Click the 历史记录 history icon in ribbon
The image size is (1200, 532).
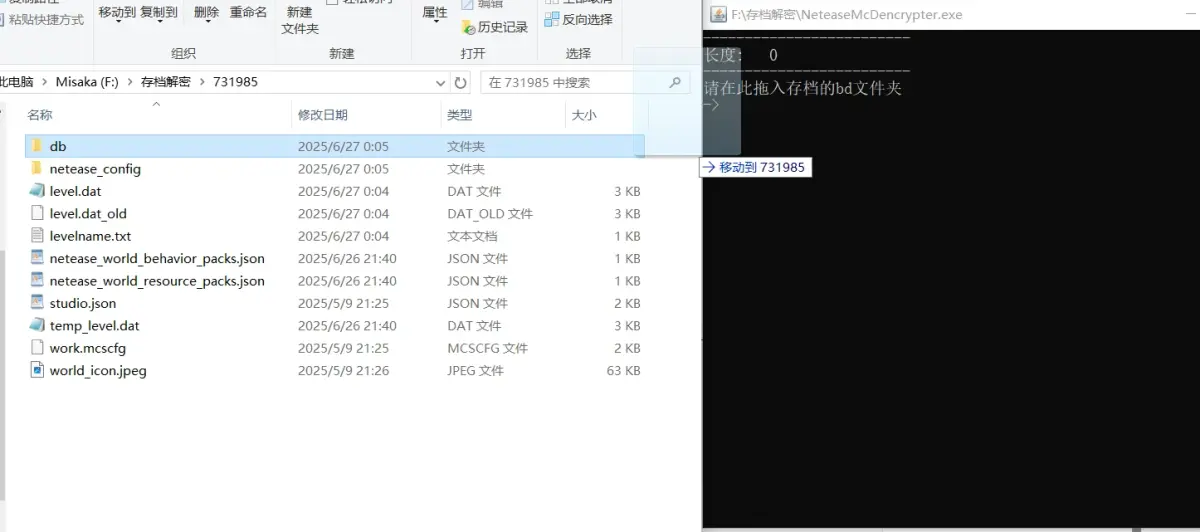tap(467, 27)
